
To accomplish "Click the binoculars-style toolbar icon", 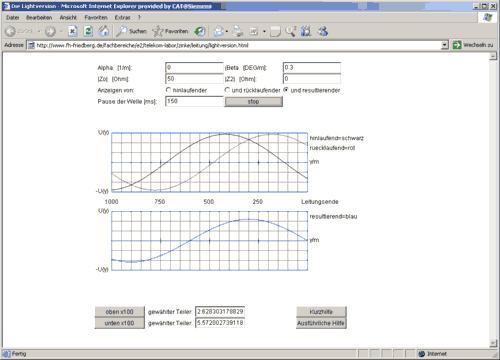I will (306, 31).
